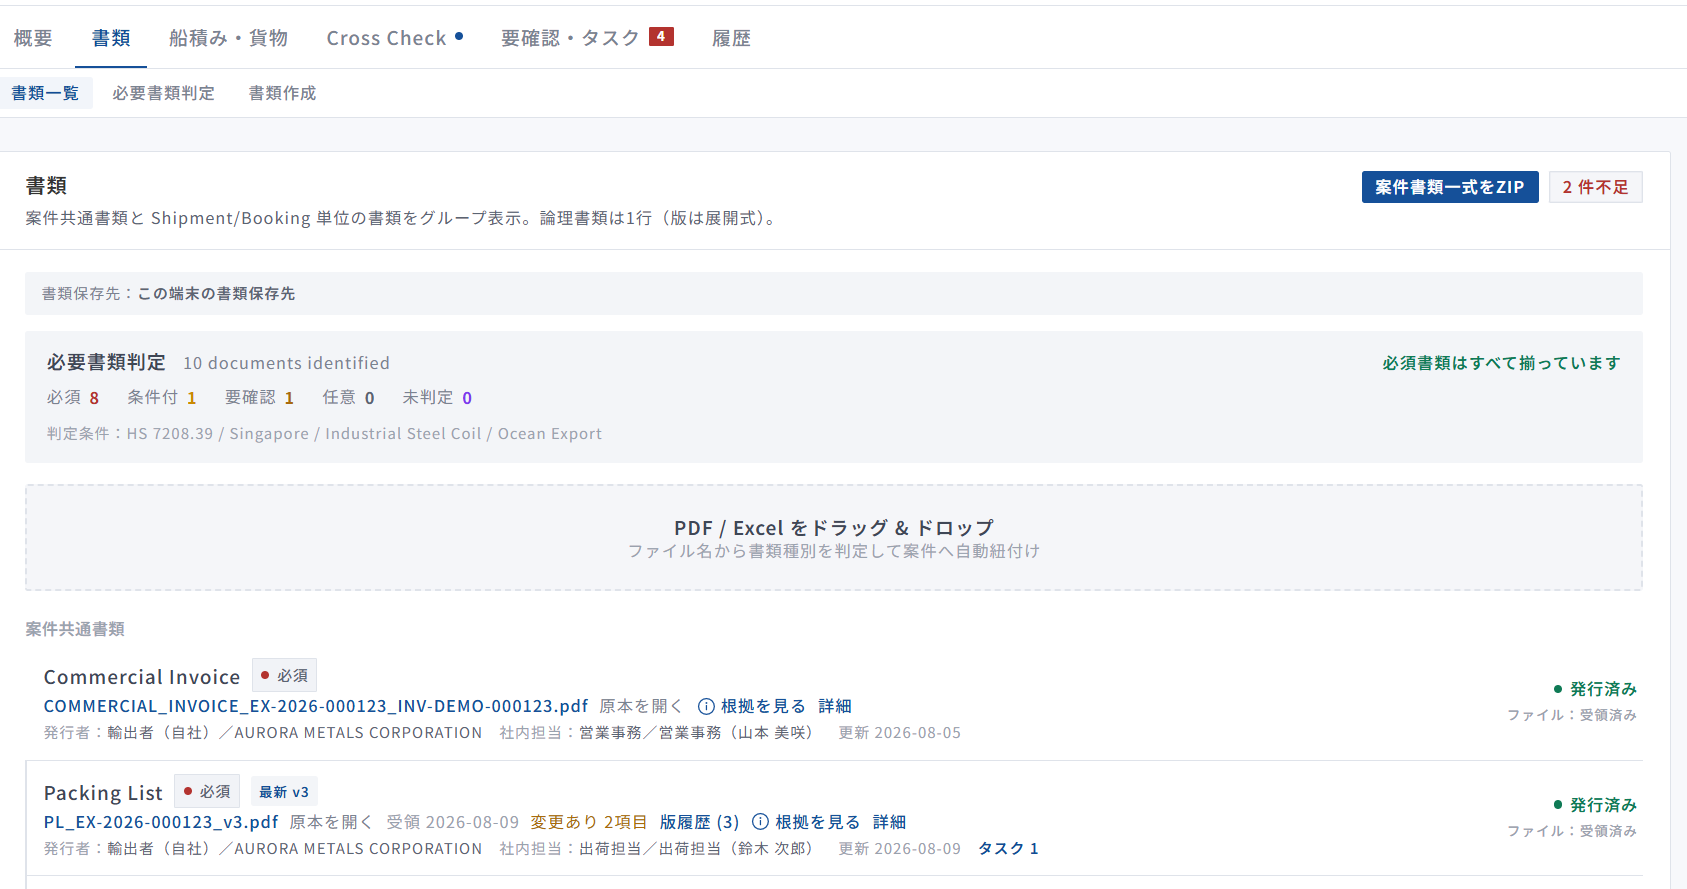Click この端末の書類保存先 text
This screenshot has width=1687, height=889.
click(x=216, y=293)
